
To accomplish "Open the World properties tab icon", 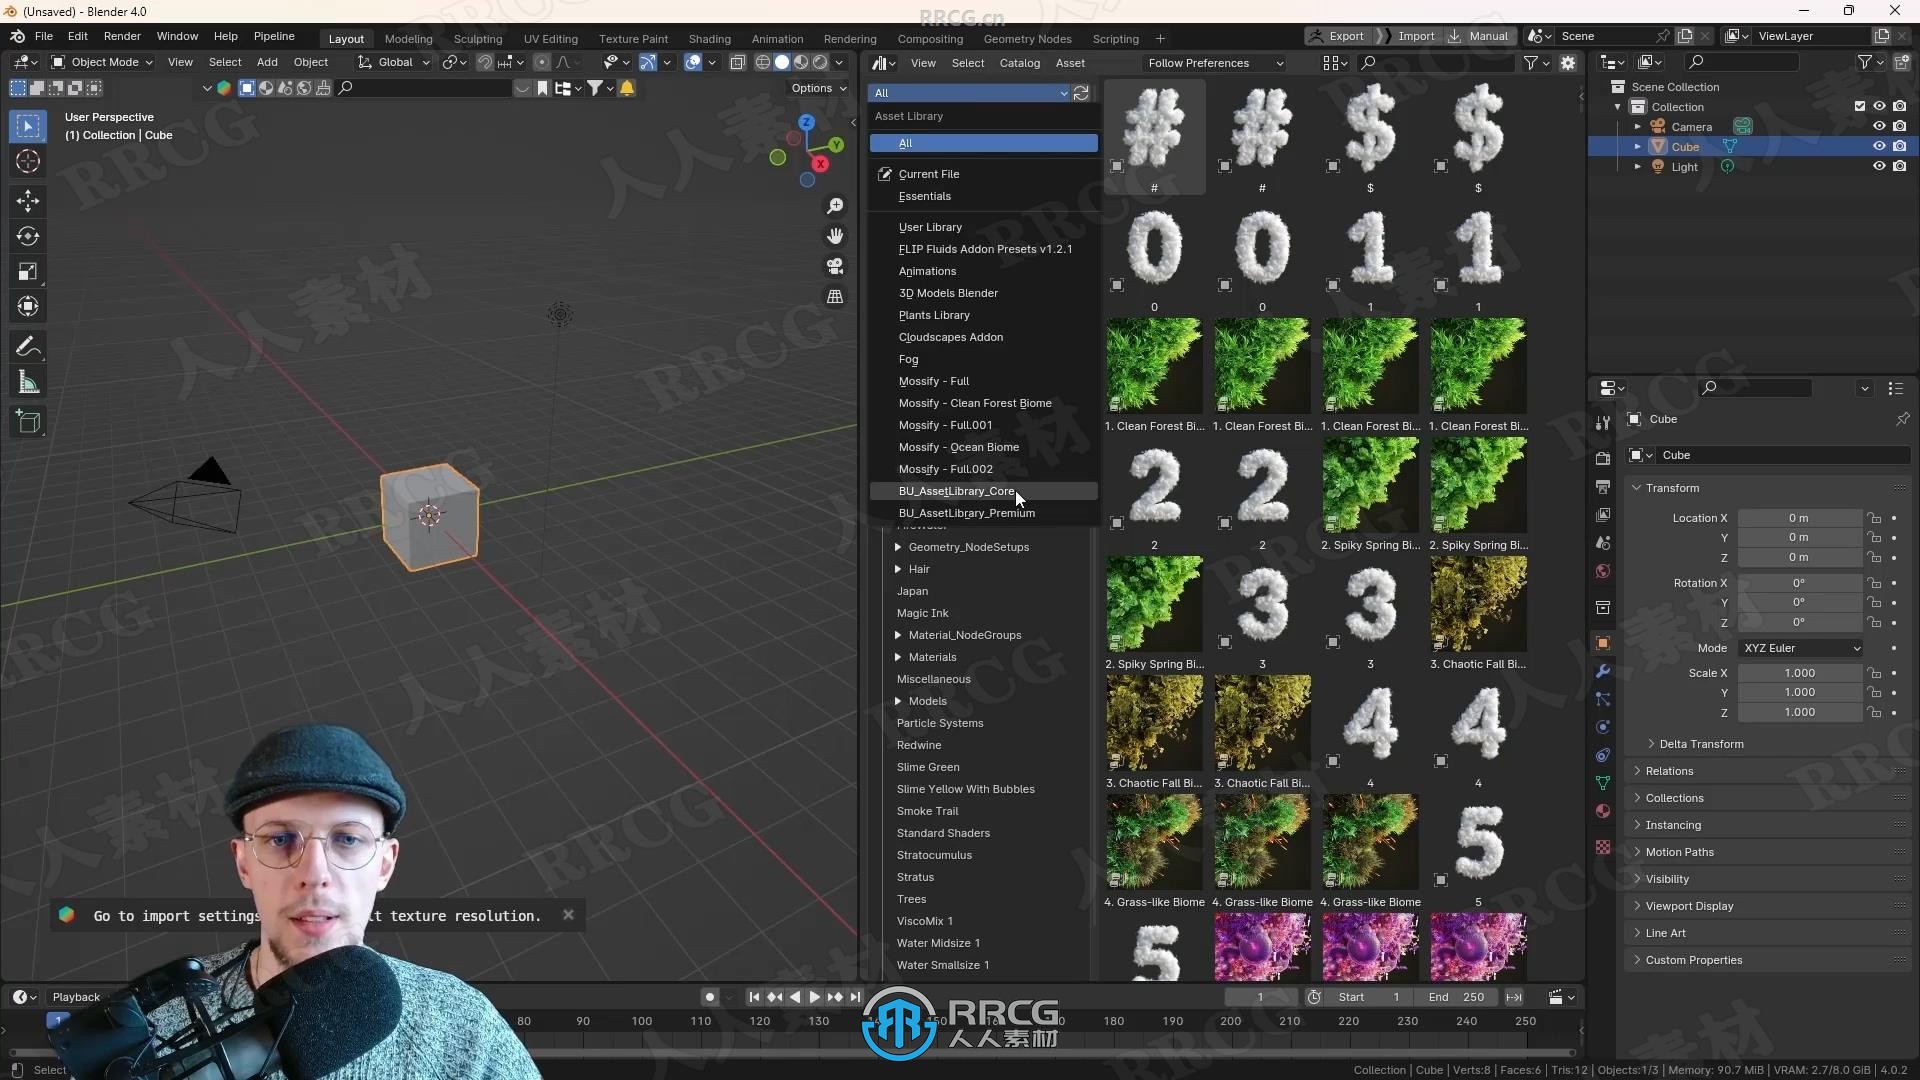I will click(x=1603, y=571).
